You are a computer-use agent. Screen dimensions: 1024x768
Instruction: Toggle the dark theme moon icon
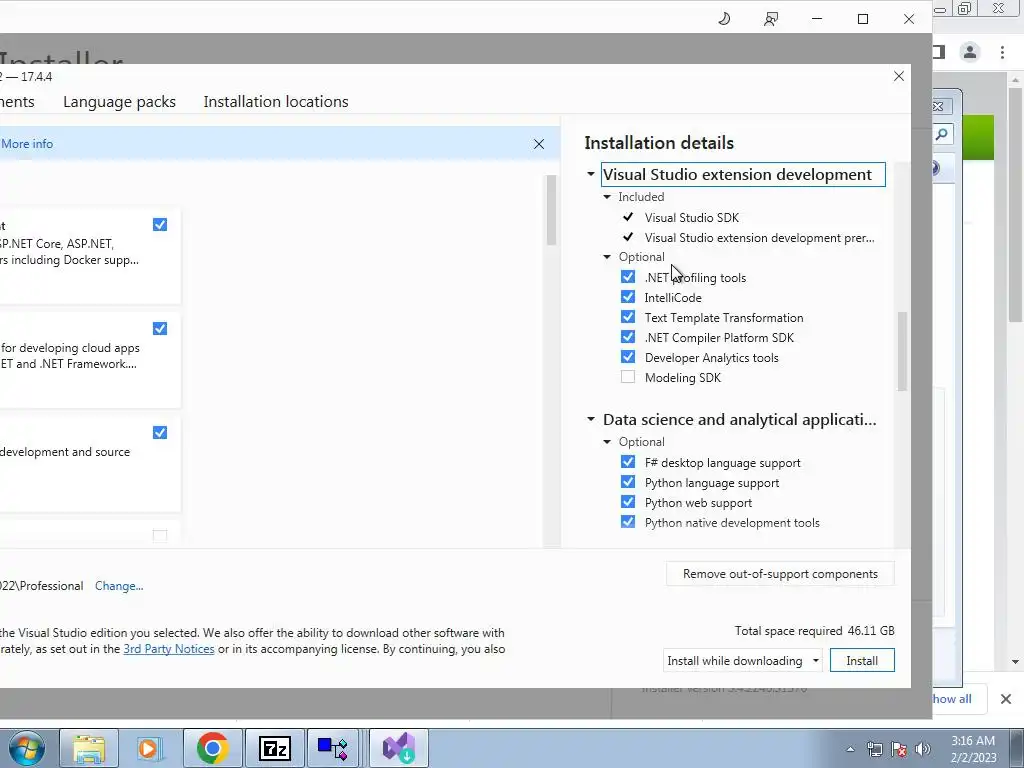point(724,19)
